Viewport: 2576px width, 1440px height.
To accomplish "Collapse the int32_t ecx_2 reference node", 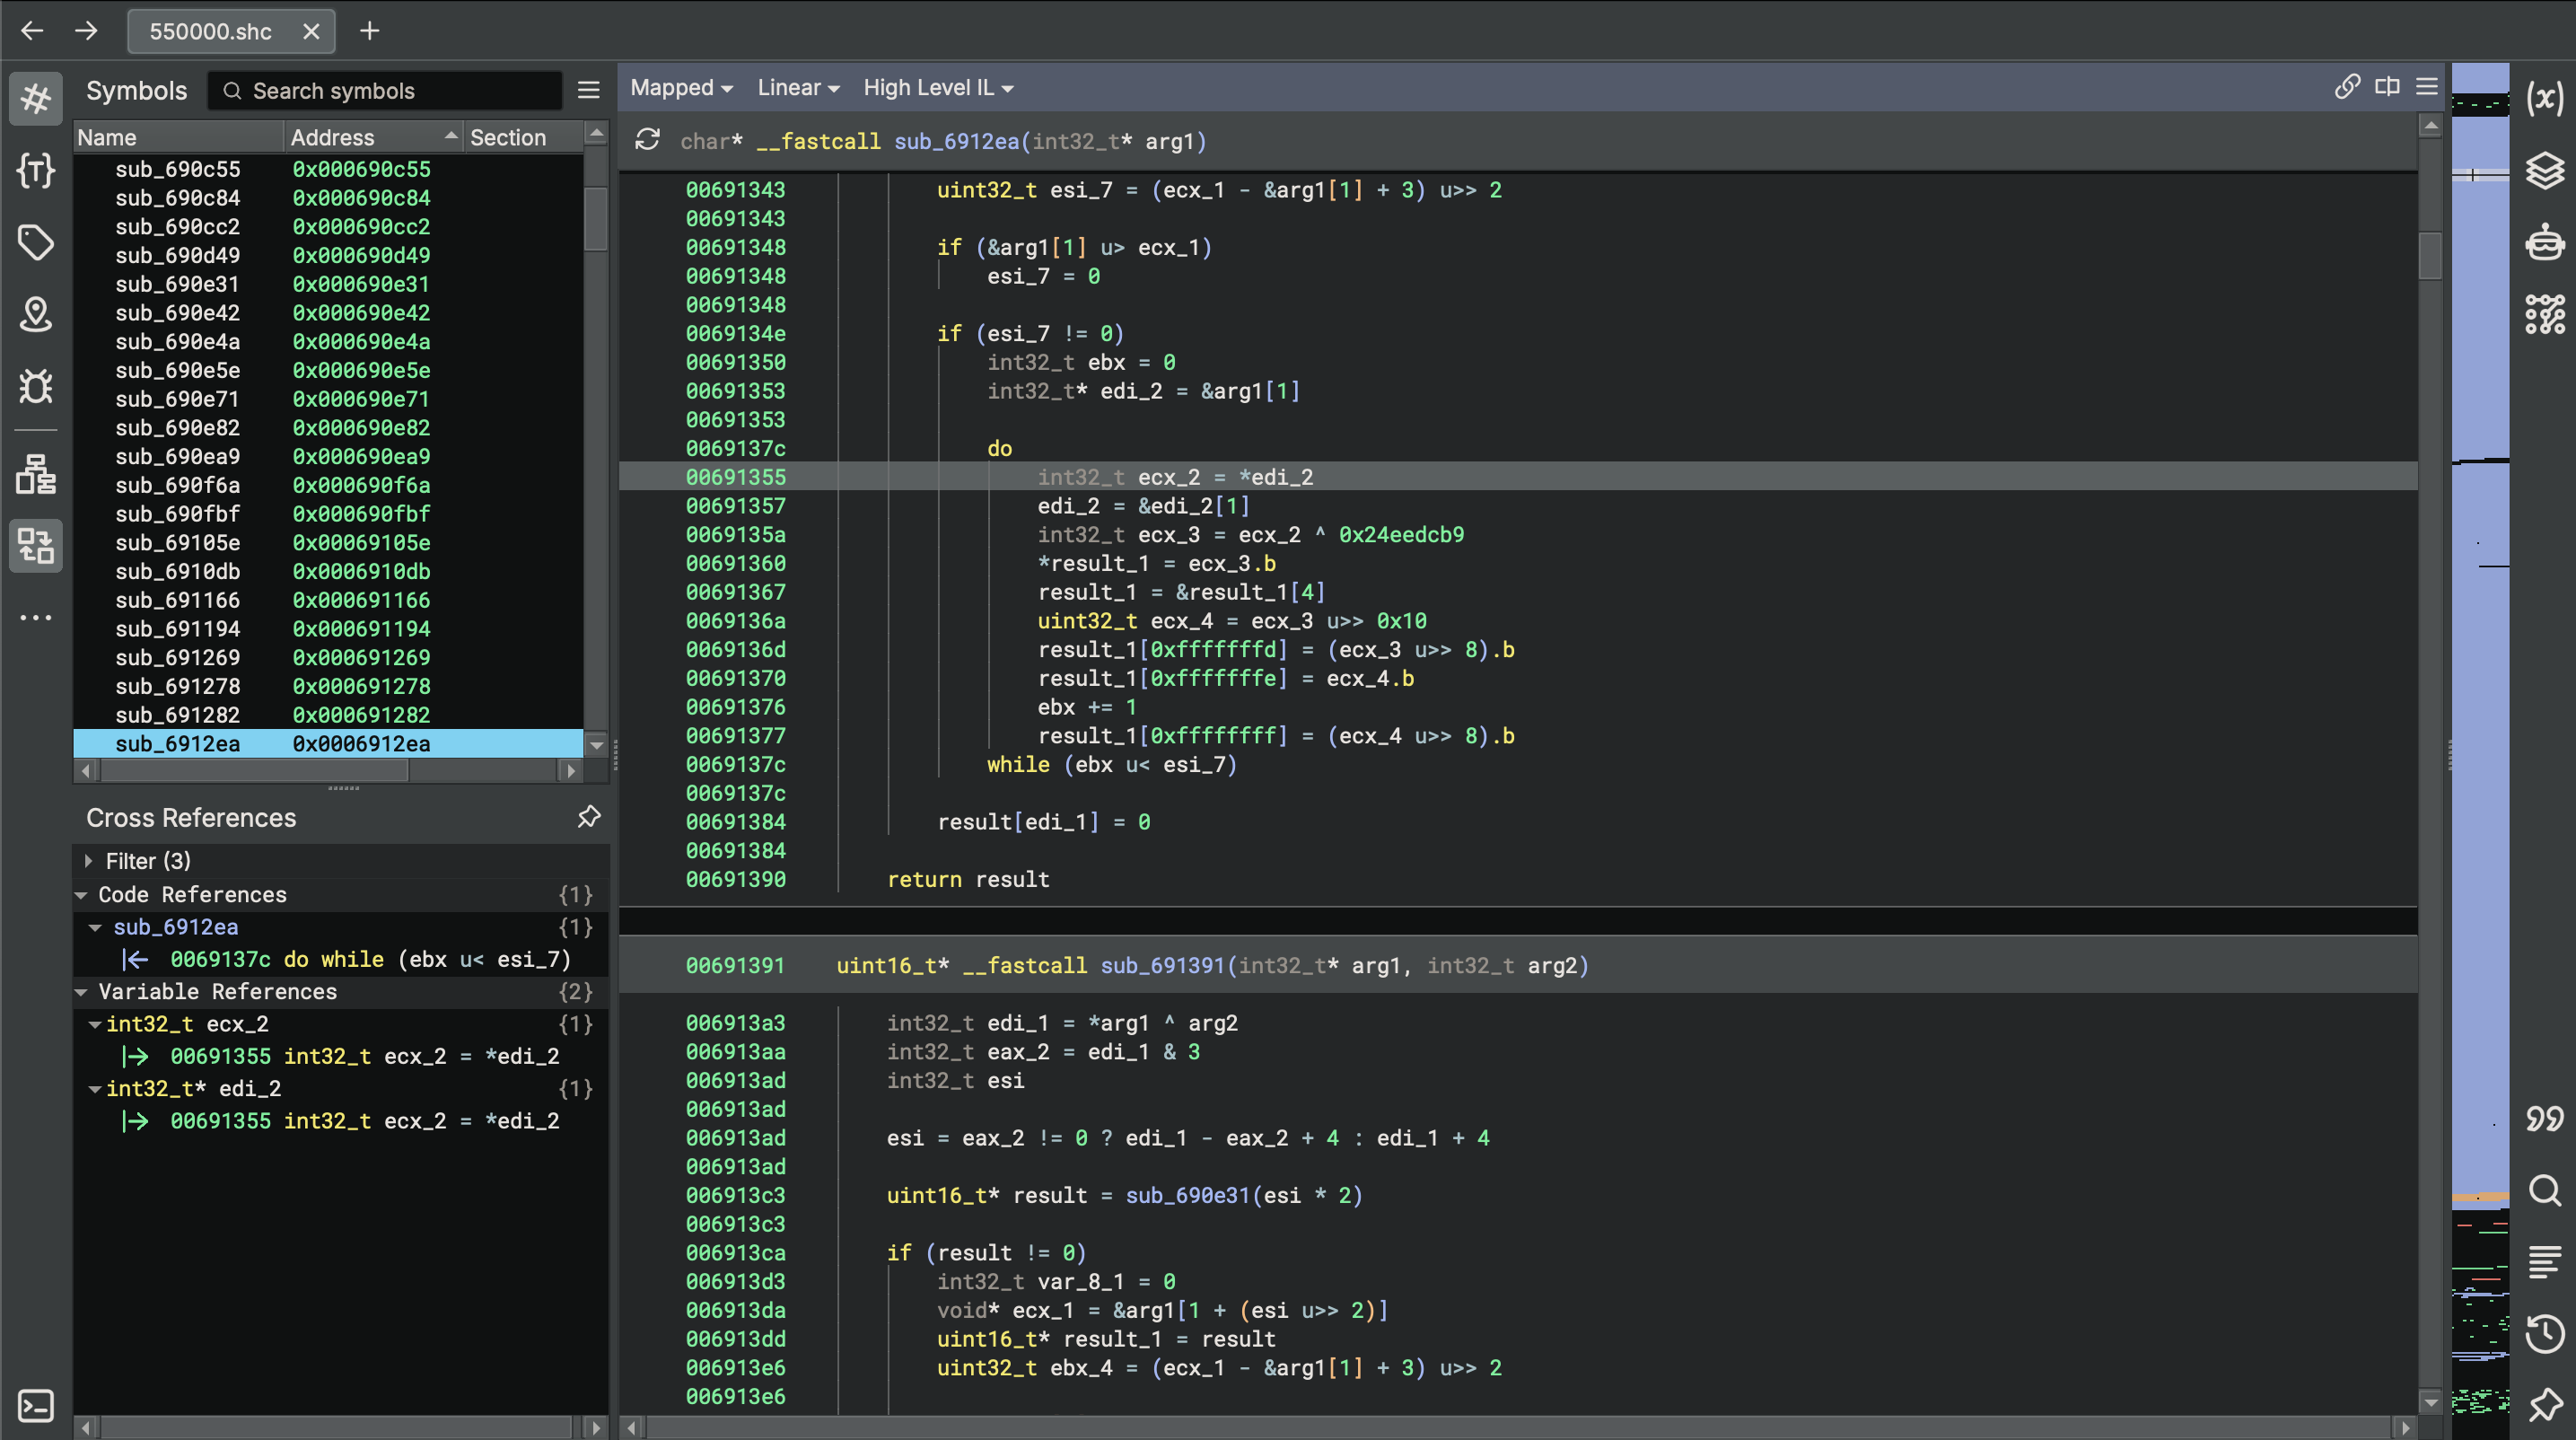I will click(x=95, y=1024).
